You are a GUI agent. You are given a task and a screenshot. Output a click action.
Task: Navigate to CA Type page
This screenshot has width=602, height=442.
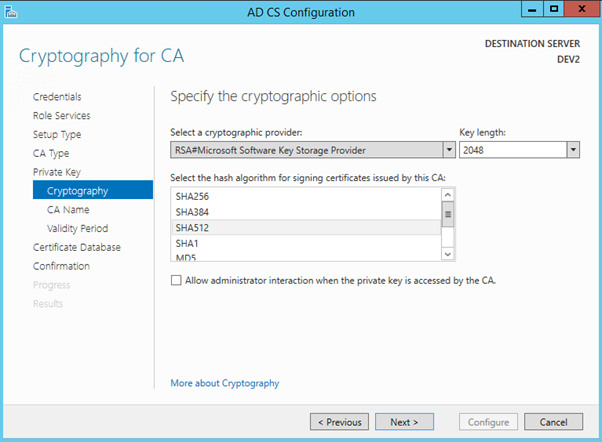pyautogui.click(x=51, y=153)
